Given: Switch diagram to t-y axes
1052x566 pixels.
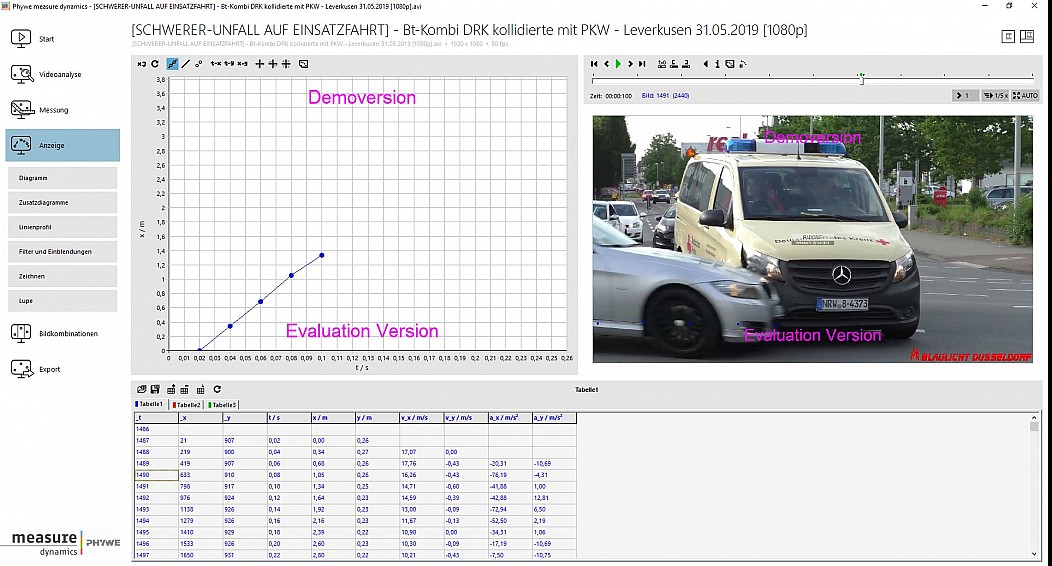Looking at the screenshot, I should pyautogui.click(x=229, y=64).
